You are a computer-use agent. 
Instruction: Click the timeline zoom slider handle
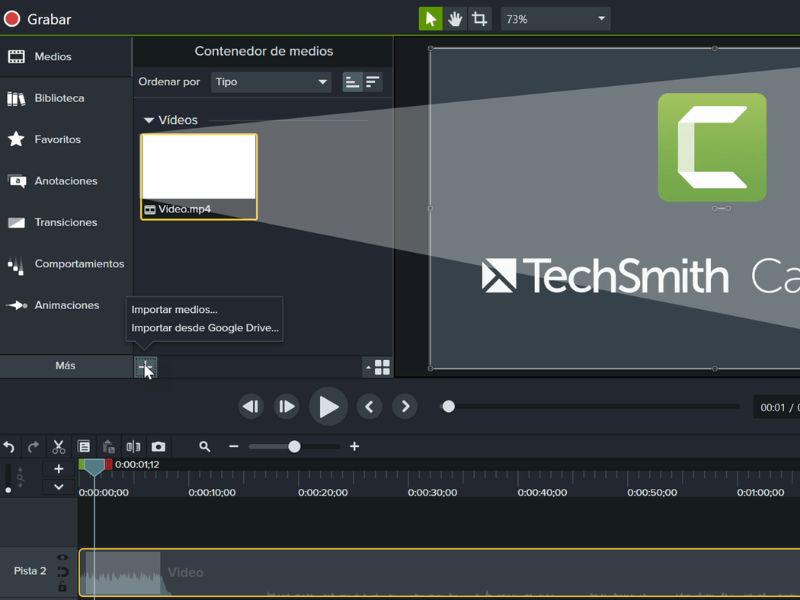pos(294,447)
